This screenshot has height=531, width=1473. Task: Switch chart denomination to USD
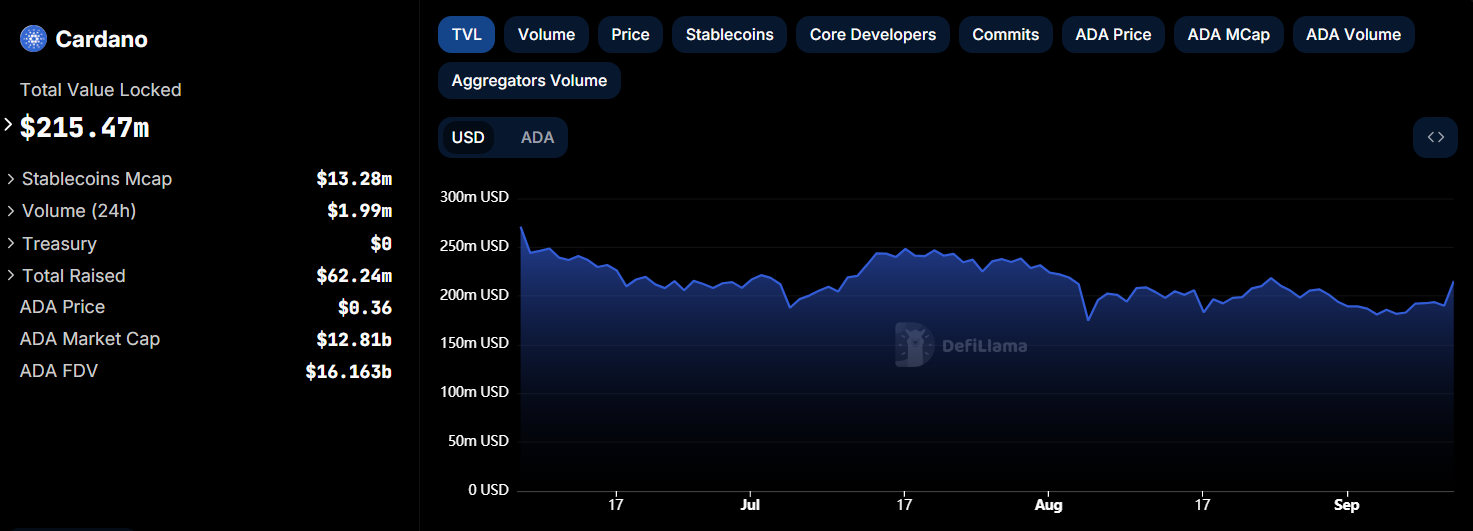[468, 137]
